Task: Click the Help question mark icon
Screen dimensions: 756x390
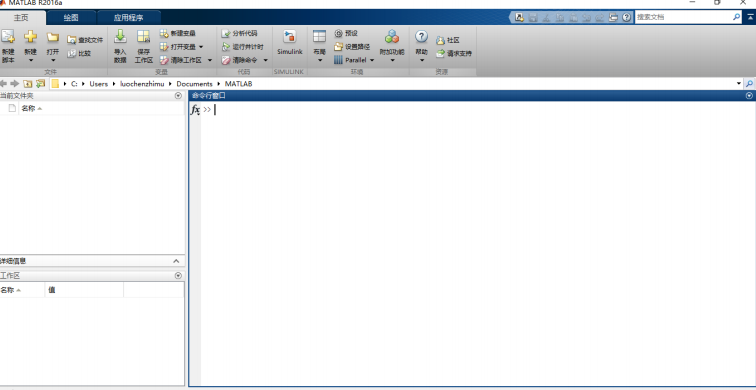Action: coord(421,37)
